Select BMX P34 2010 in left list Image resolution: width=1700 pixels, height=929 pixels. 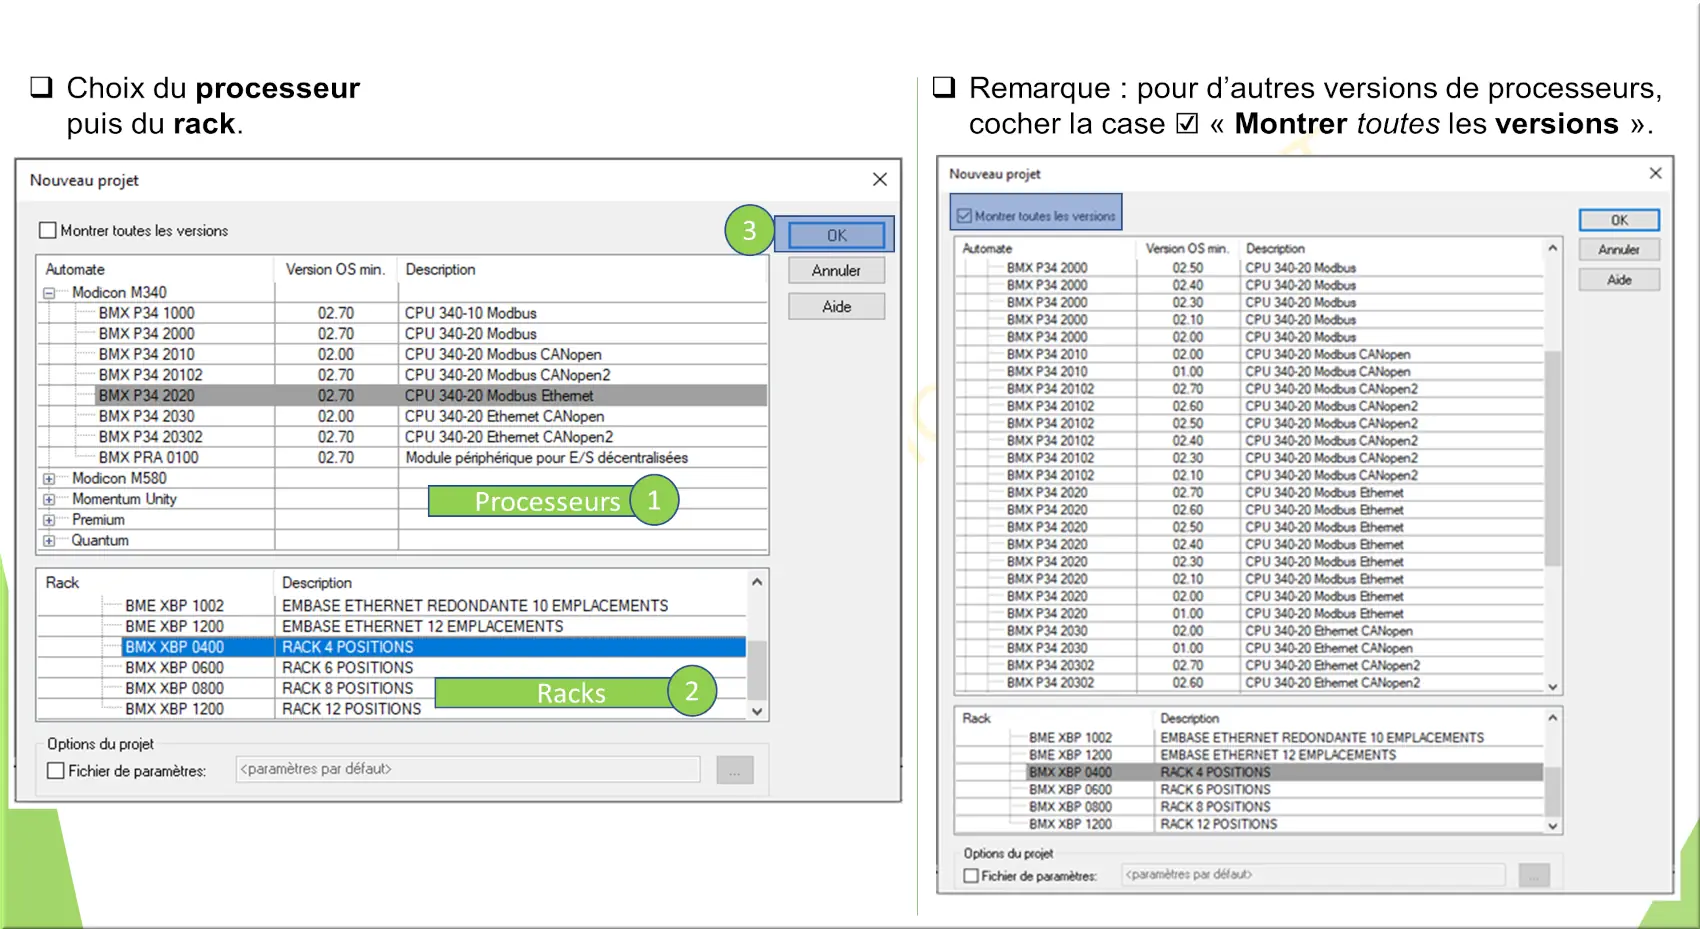[146, 354]
